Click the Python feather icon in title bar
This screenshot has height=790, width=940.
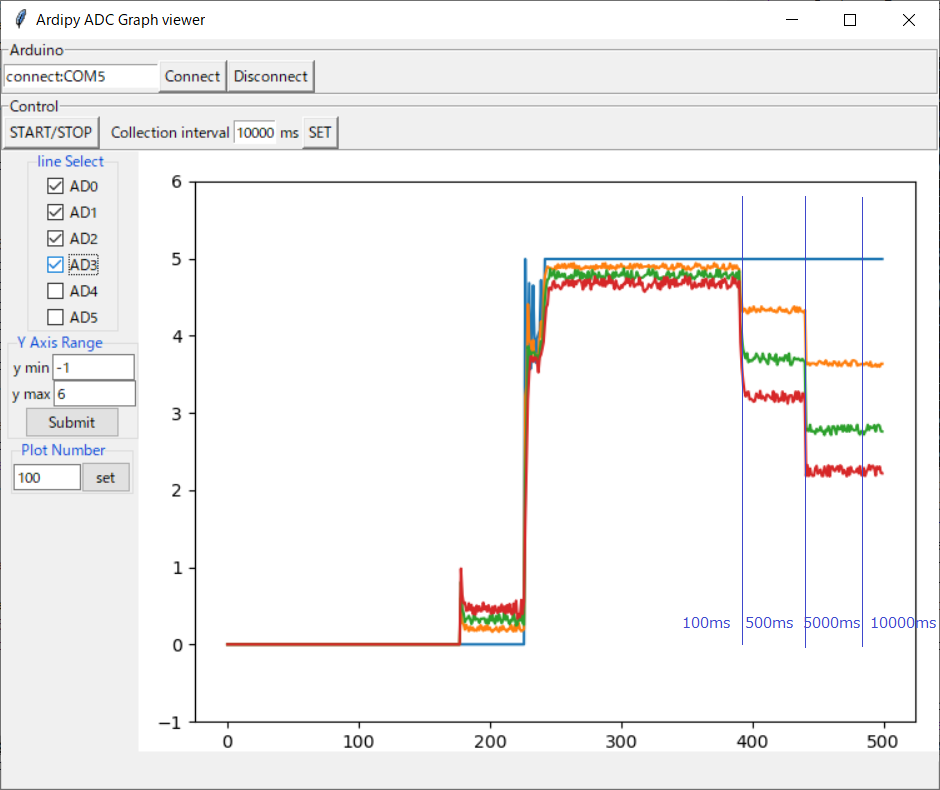pyautogui.click(x=19, y=19)
